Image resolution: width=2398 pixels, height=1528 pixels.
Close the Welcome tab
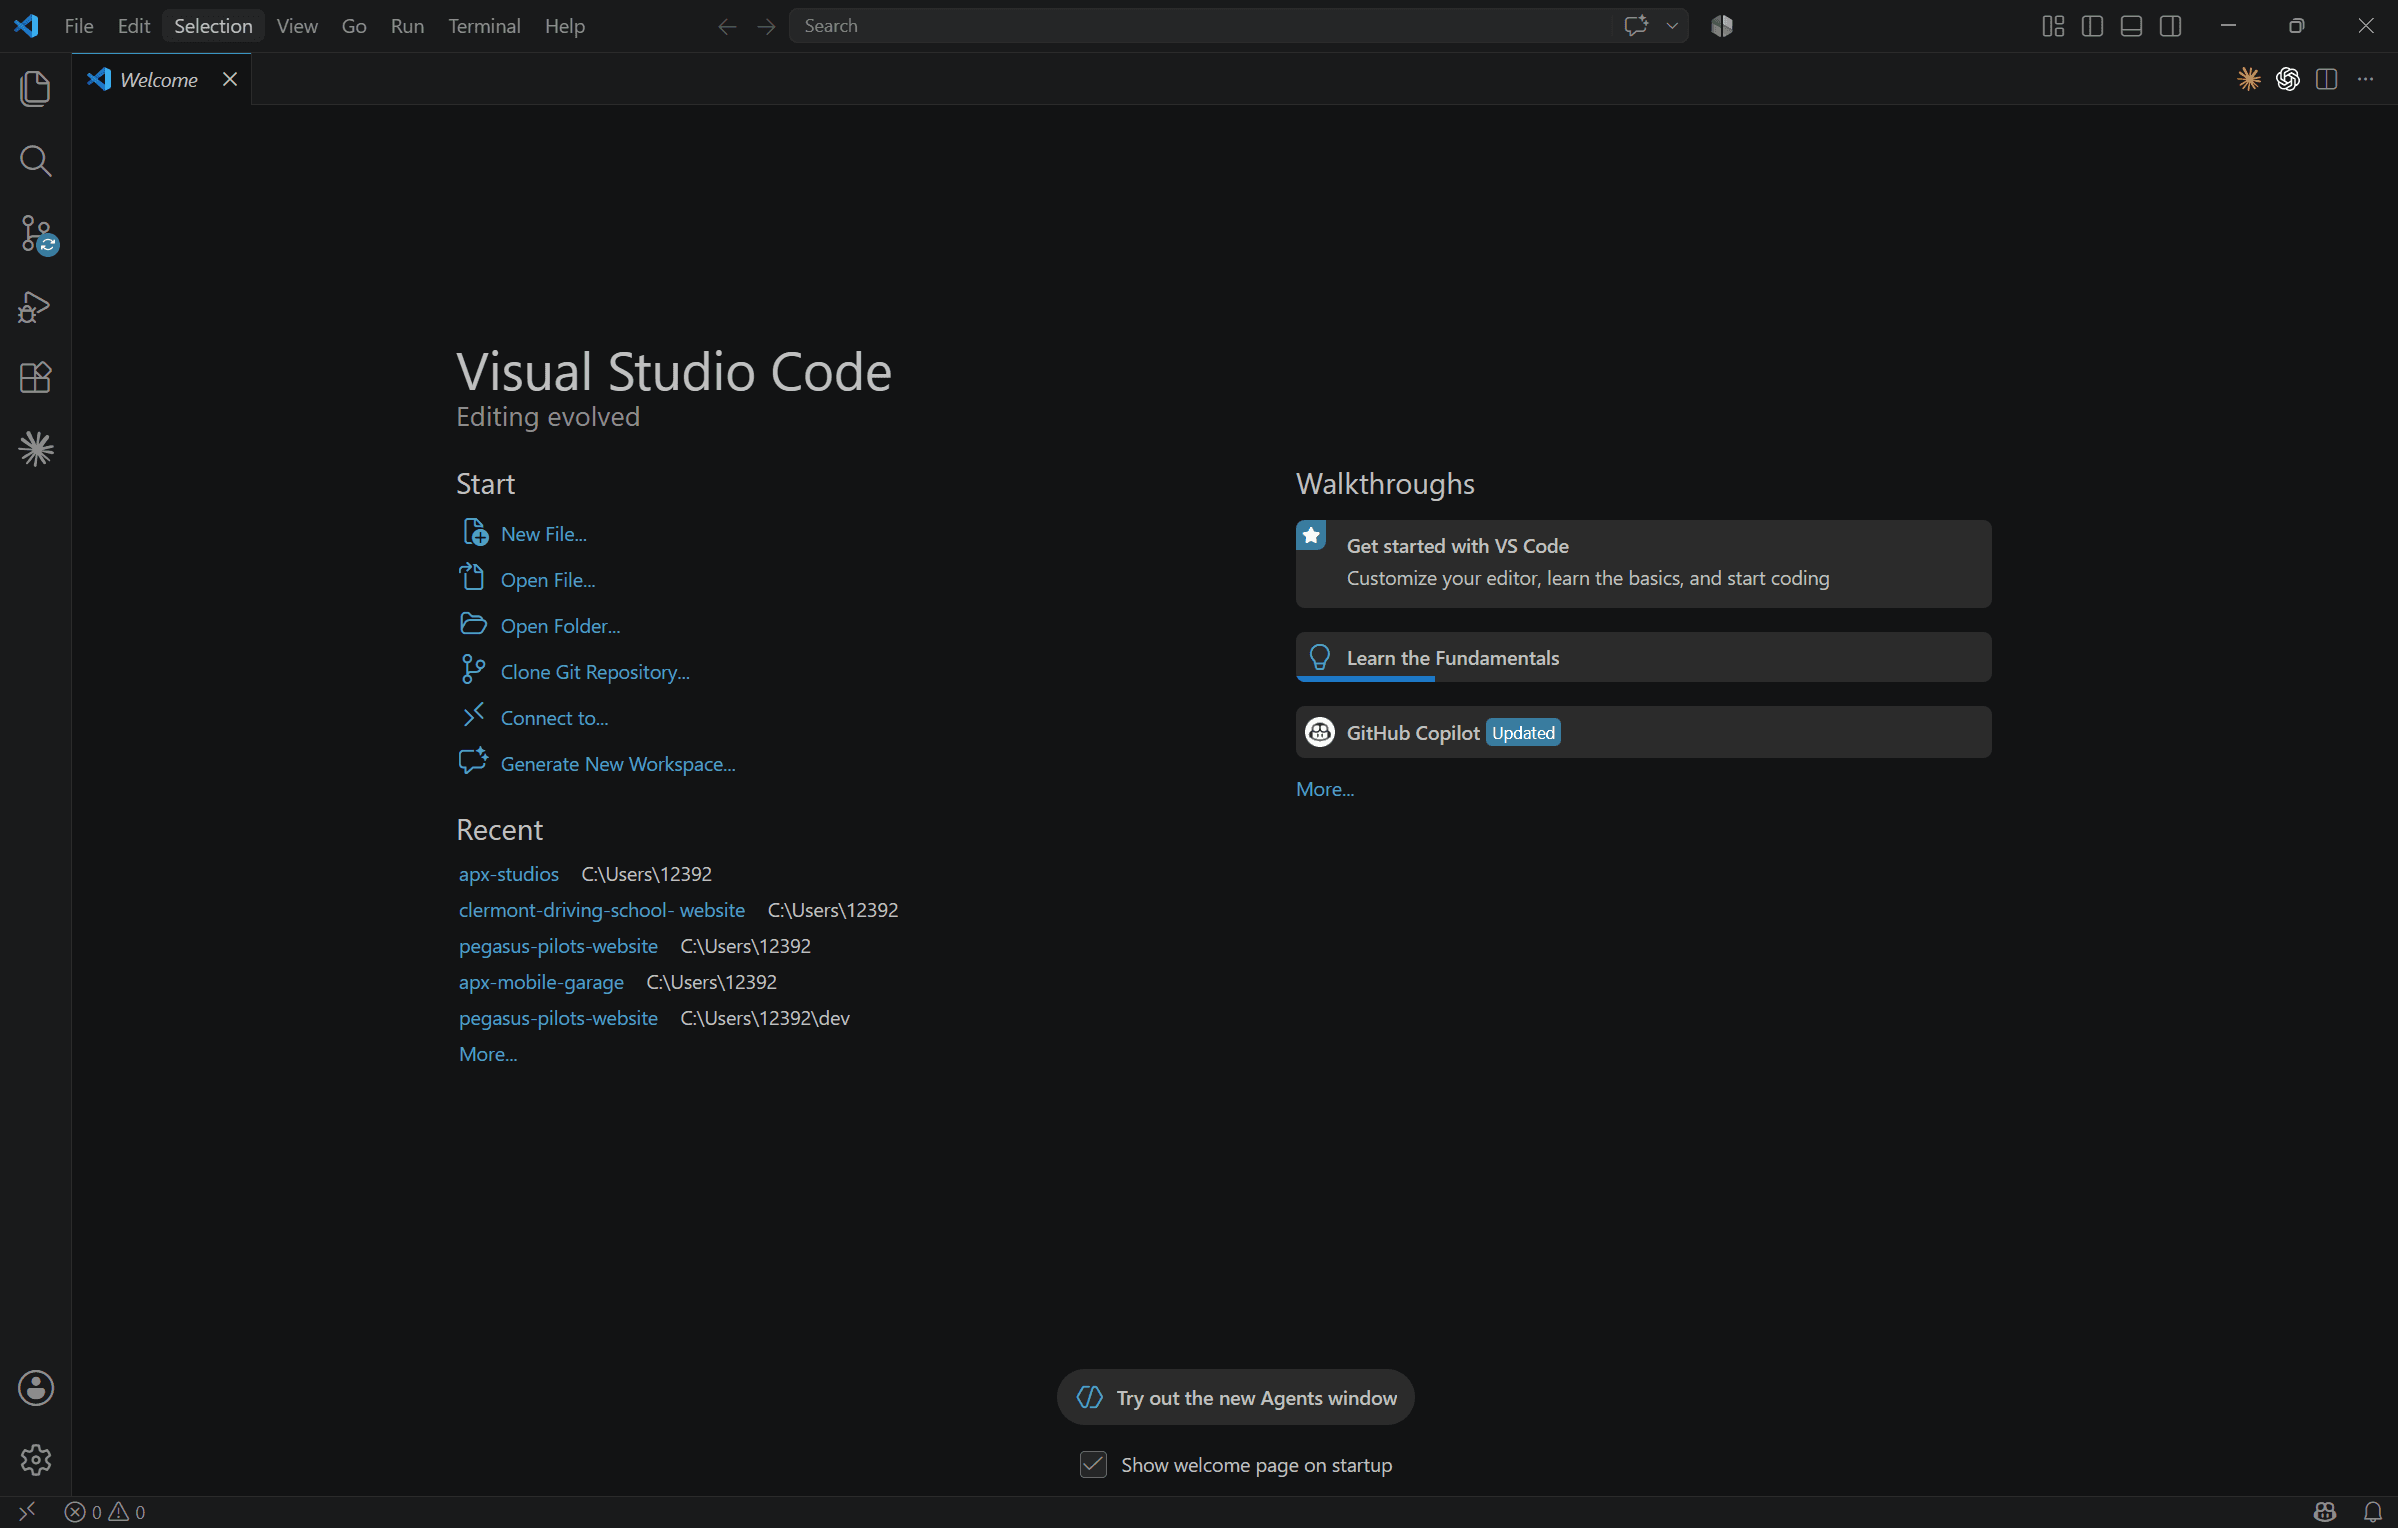(230, 79)
